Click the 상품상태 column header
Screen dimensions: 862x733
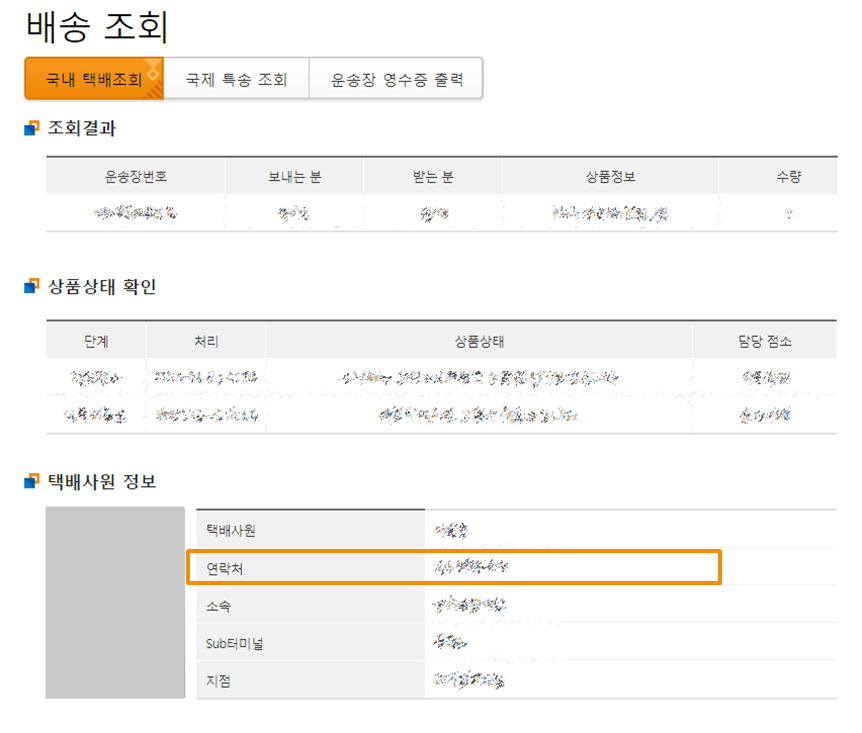(x=479, y=341)
